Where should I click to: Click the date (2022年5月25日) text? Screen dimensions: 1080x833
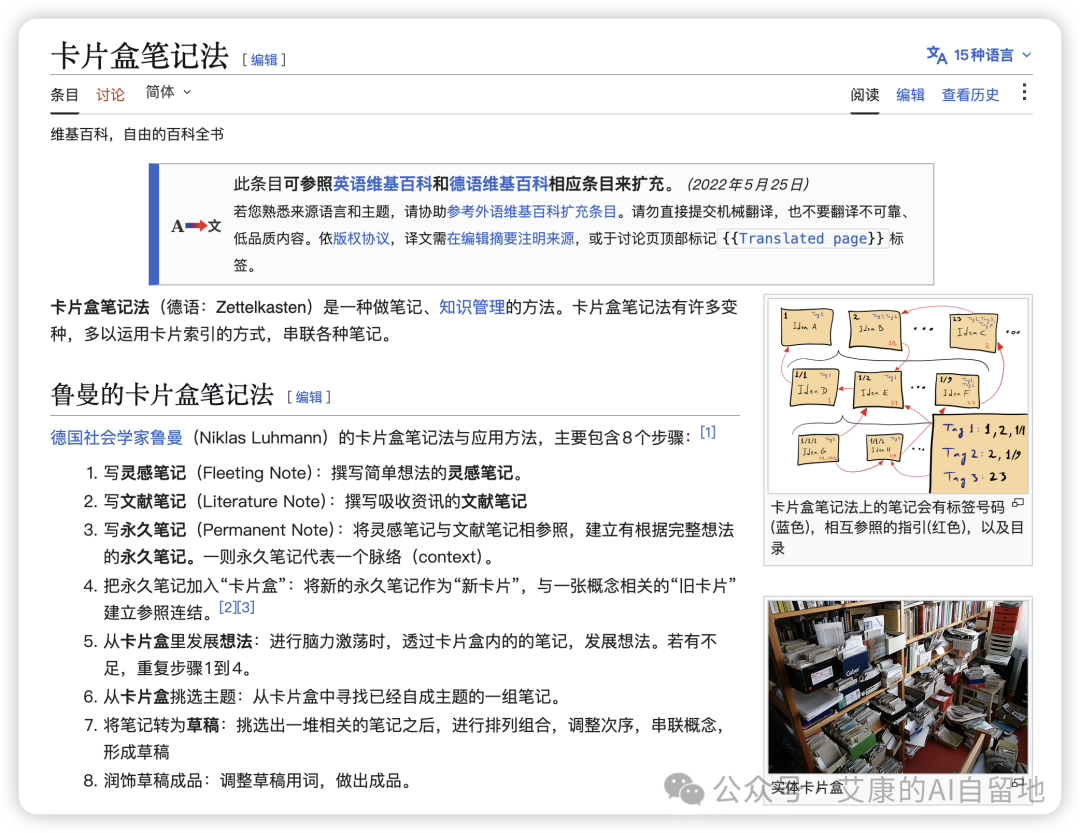[747, 185]
